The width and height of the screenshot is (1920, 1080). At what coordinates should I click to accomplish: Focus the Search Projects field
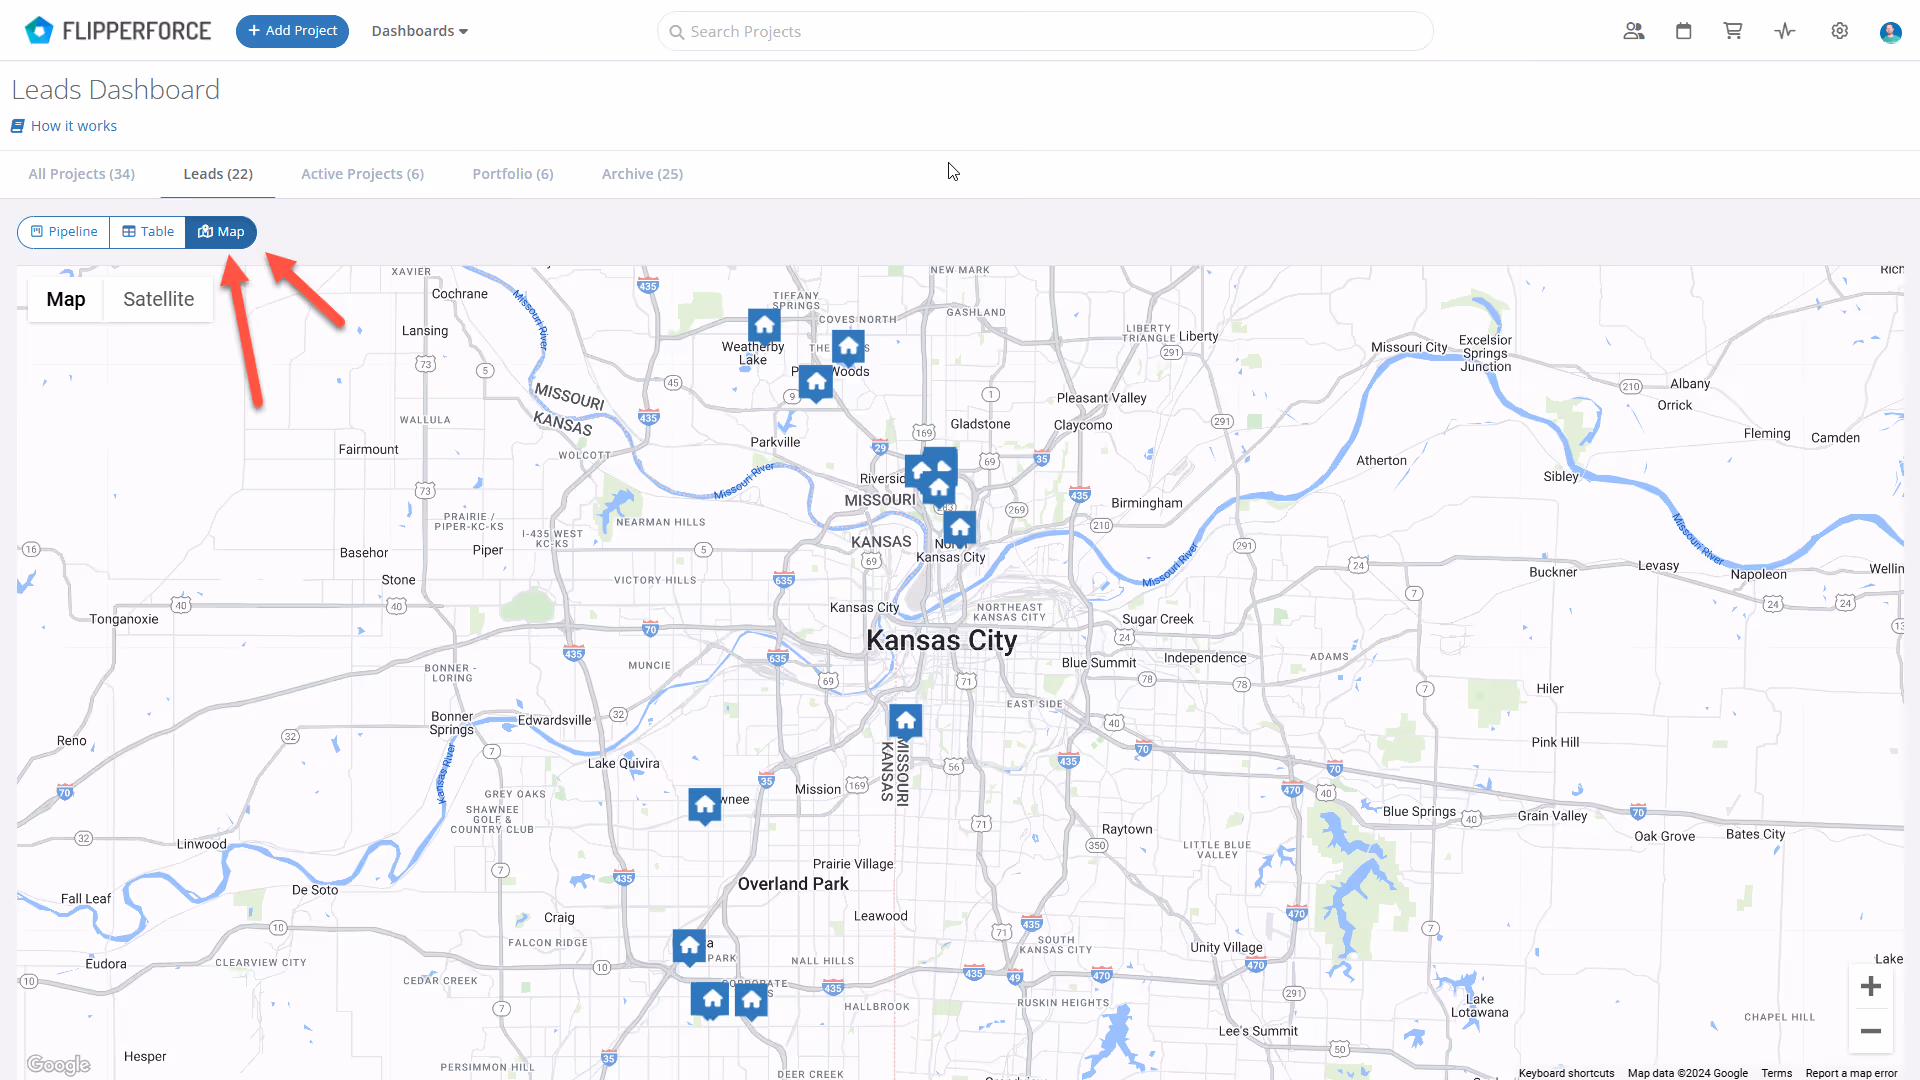click(1045, 31)
